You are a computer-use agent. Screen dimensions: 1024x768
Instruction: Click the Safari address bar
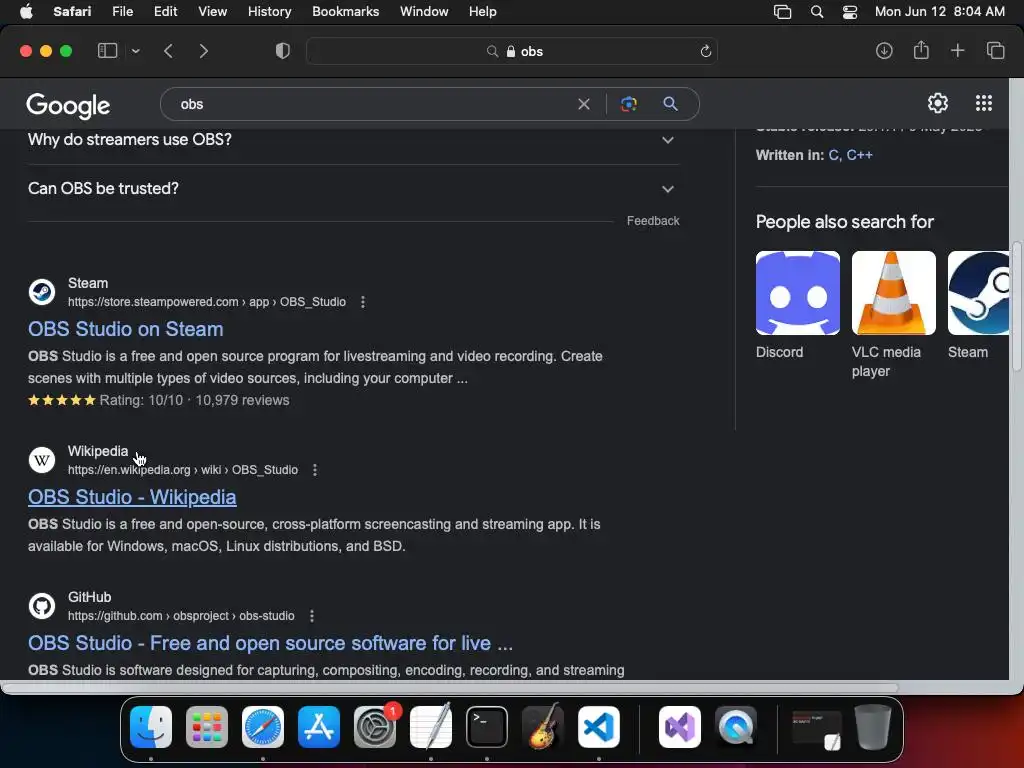tap(511, 51)
